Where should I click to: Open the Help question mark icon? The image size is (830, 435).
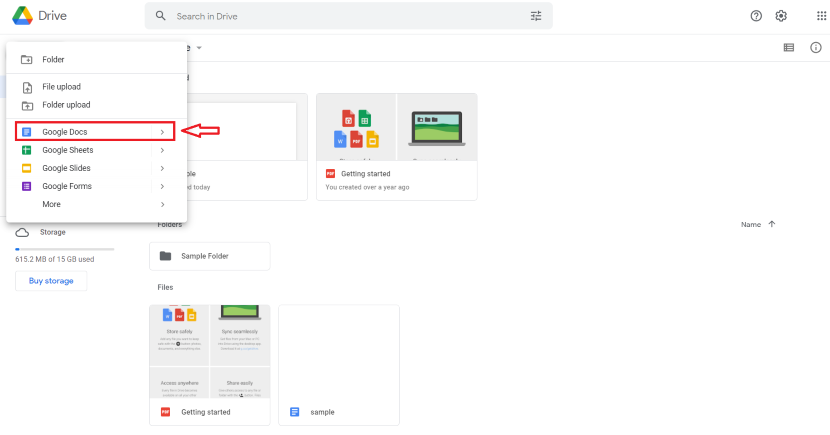(756, 16)
